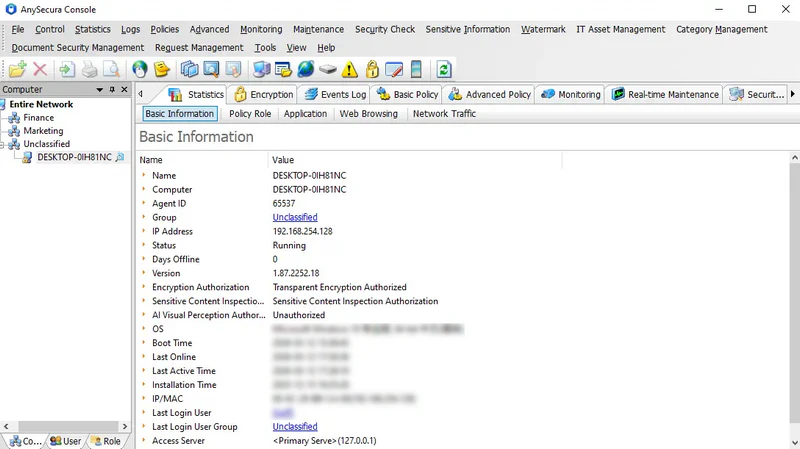Open the Maintenance menu

tap(318, 30)
